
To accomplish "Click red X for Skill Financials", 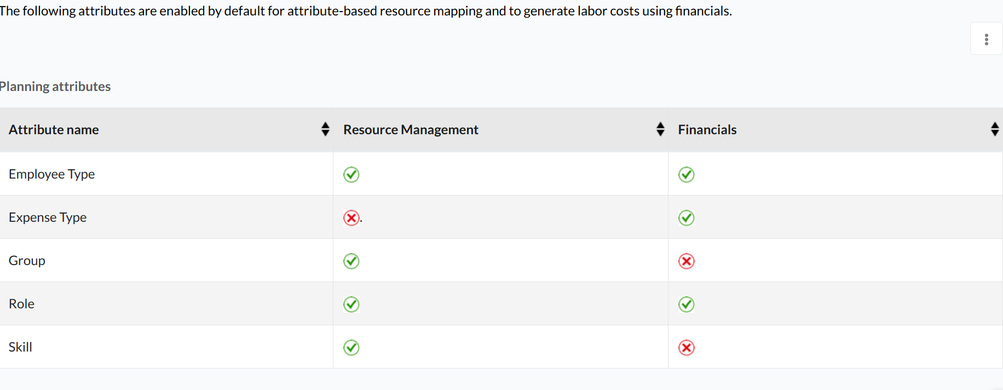I will click(x=686, y=348).
